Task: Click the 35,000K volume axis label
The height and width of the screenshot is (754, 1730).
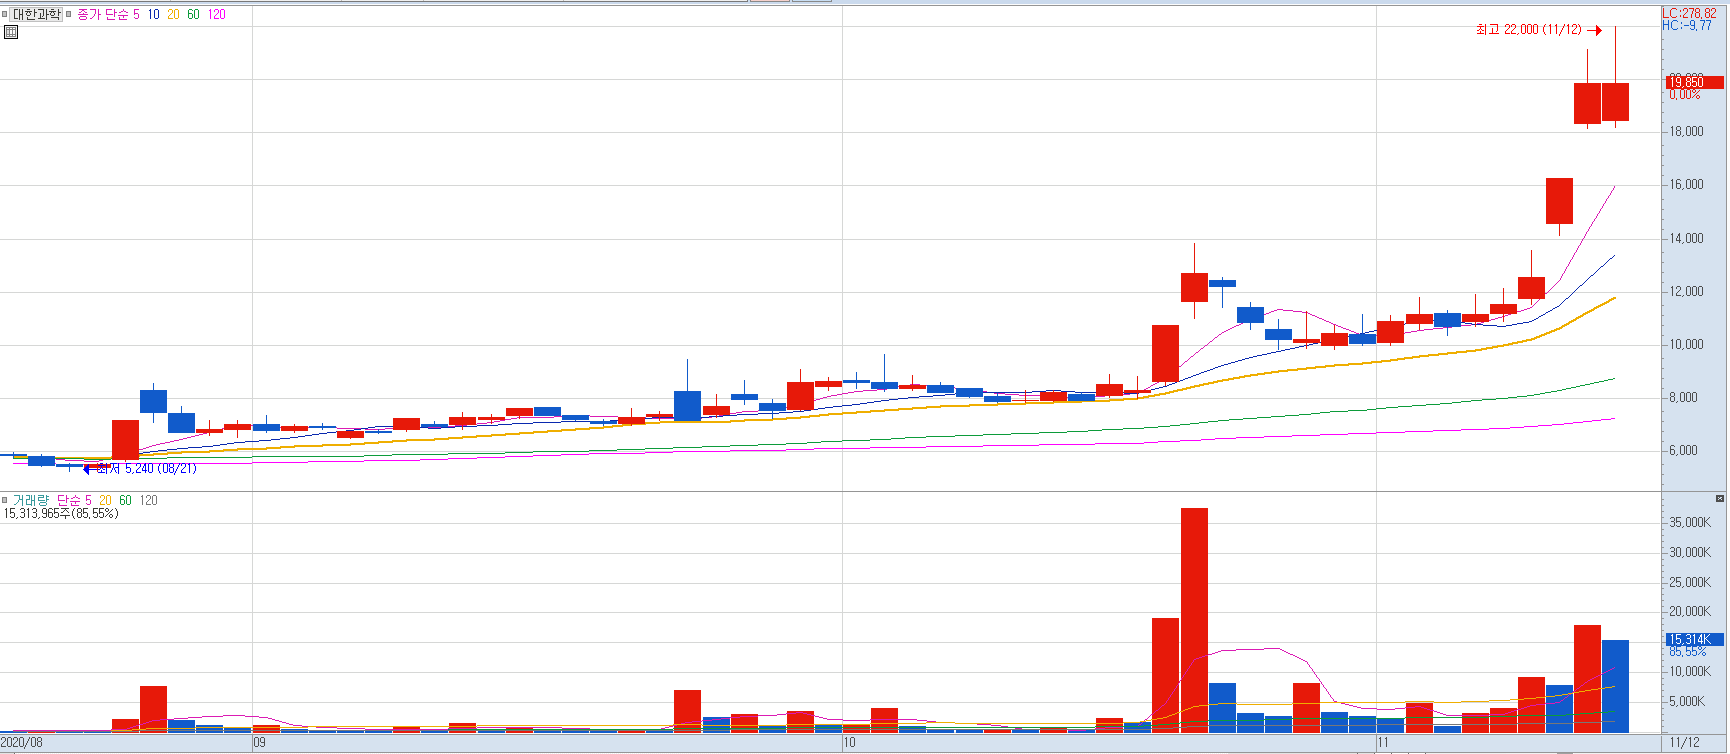Action: tap(1690, 522)
